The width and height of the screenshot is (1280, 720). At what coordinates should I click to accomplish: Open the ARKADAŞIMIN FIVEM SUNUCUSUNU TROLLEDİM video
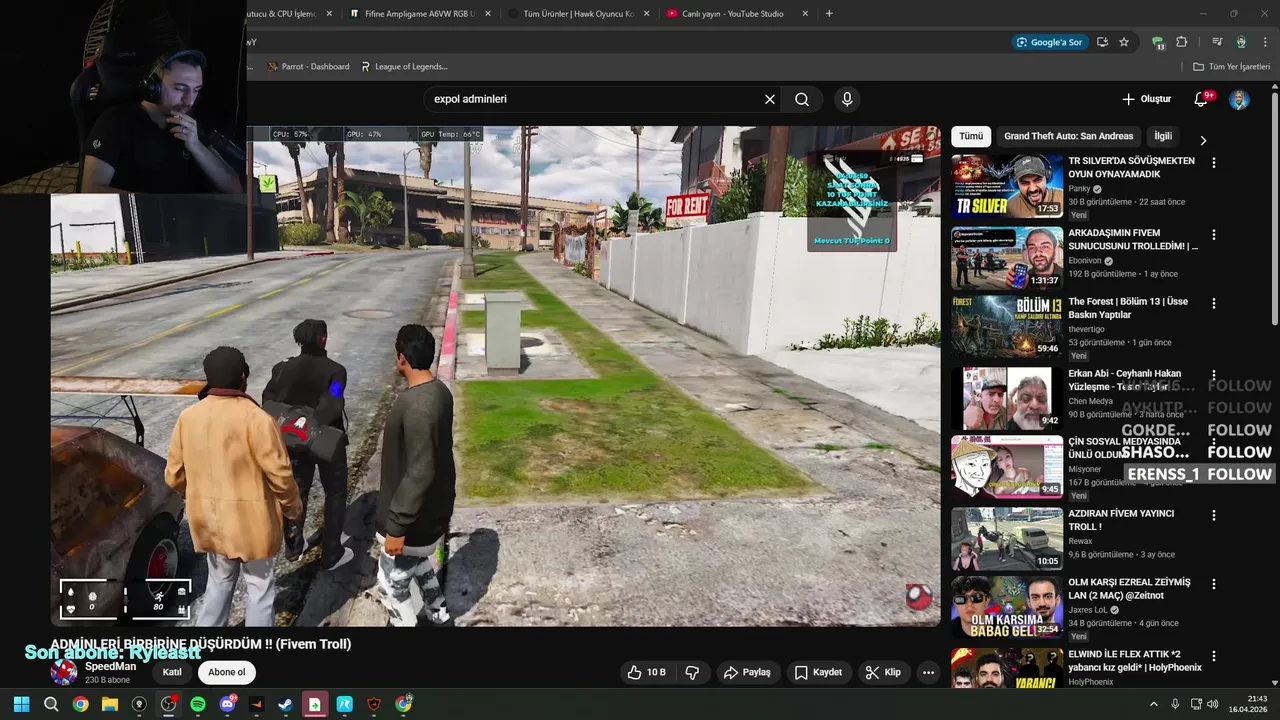click(1007, 258)
